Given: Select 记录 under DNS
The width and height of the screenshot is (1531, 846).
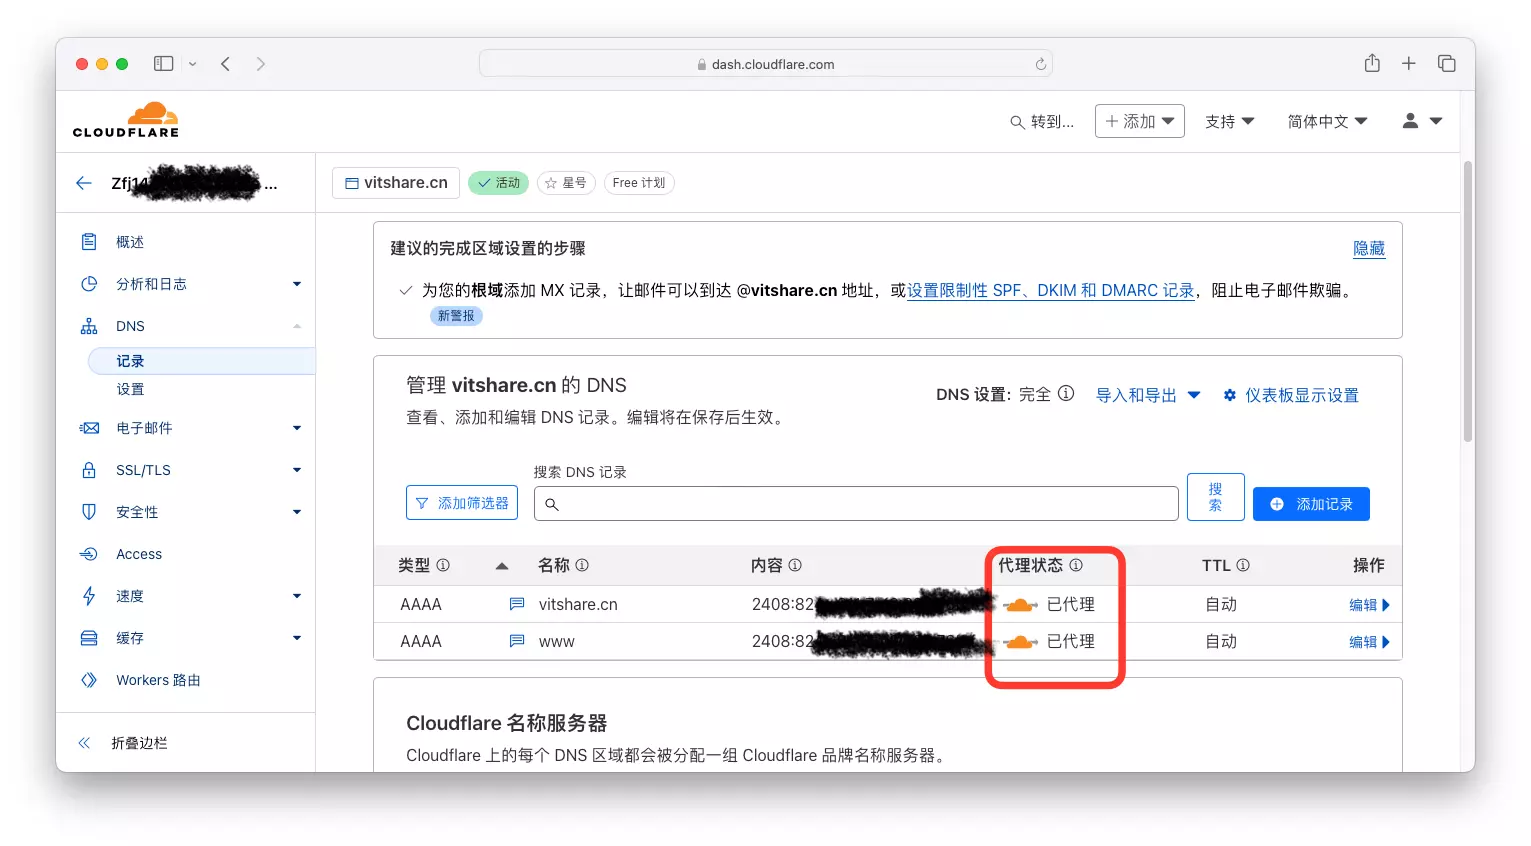Looking at the screenshot, I should click(201, 361).
